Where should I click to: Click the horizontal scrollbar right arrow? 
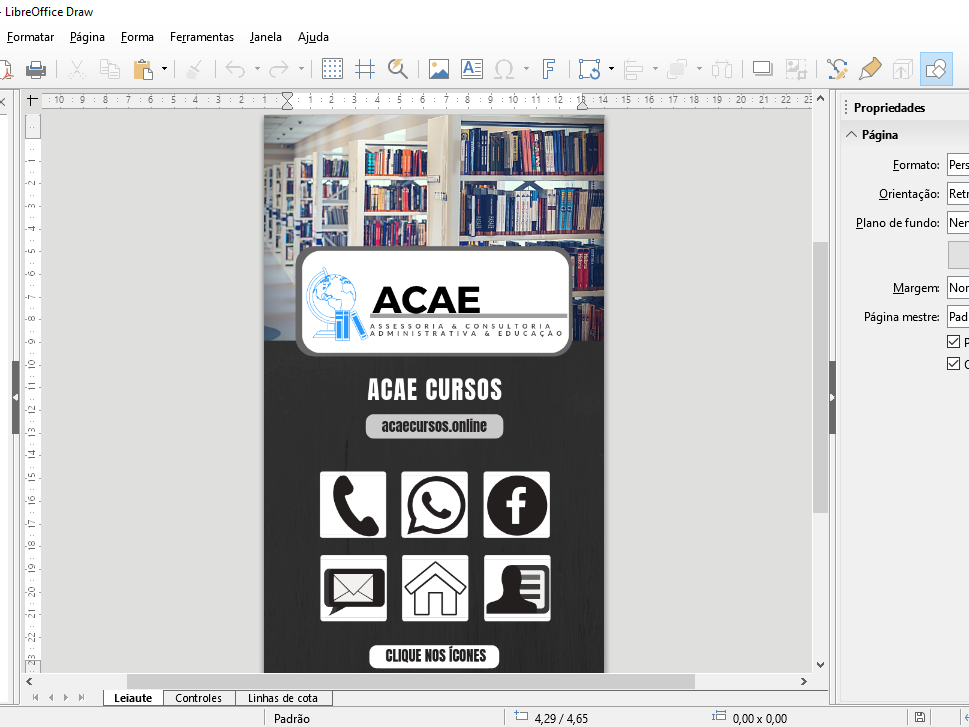coord(803,681)
